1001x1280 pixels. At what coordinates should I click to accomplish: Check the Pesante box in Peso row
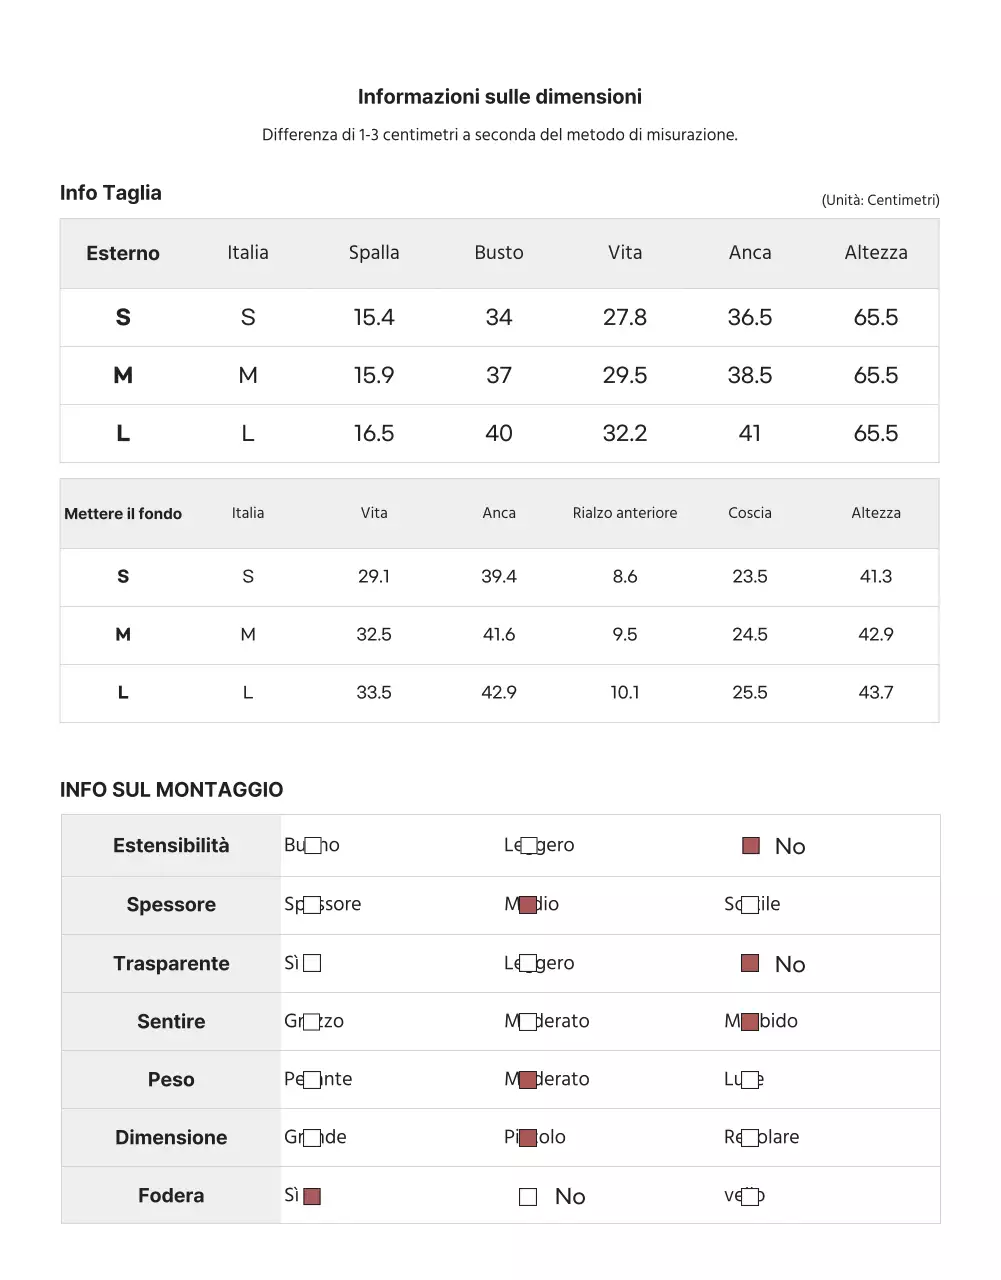click(312, 1080)
